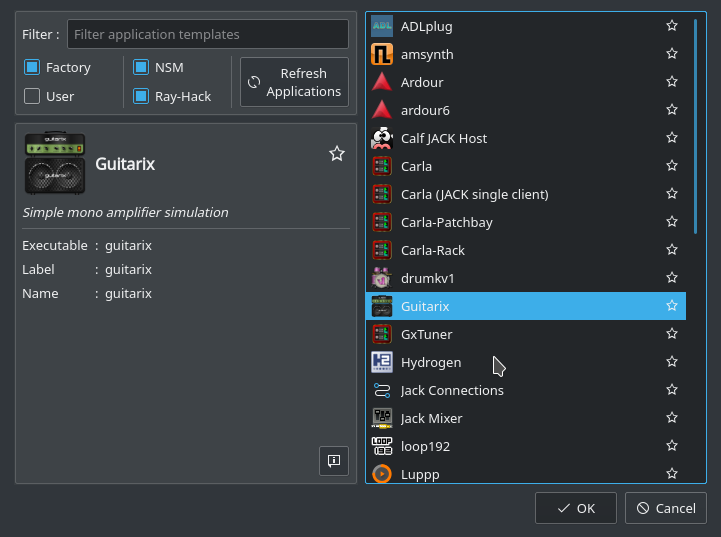This screenshot has width=721, height=537.
Task: Click the Jack Connections icon
Action: [382, 390]
